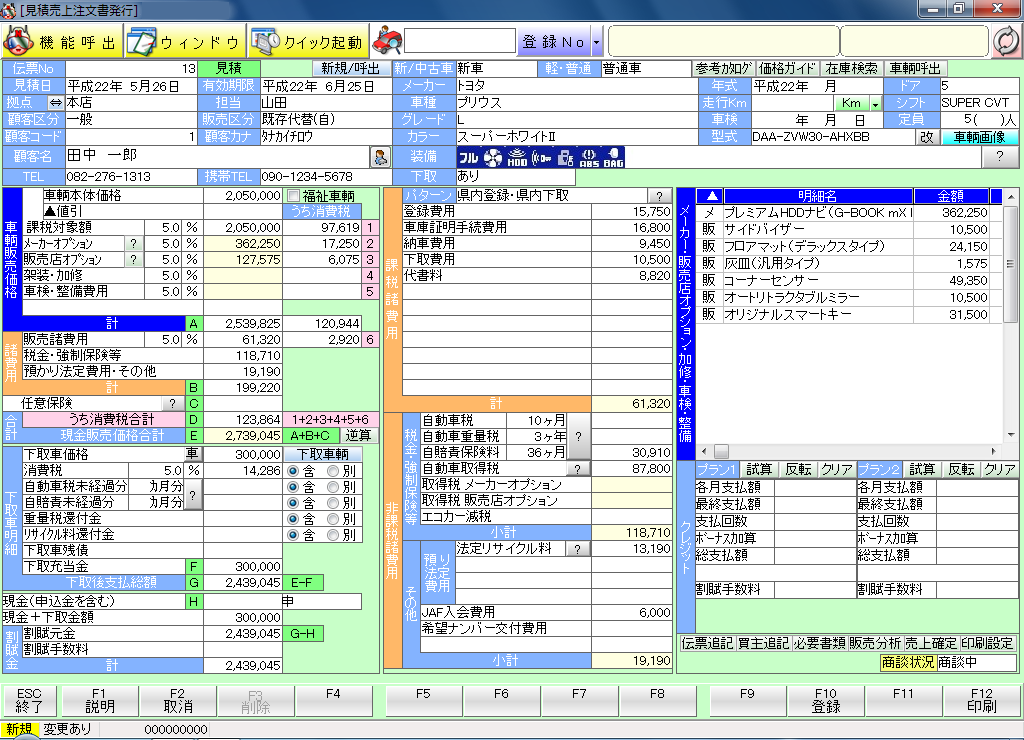Click the 参考カタログ button
The width and height of the screenshot is (1024, 740).
724,69
